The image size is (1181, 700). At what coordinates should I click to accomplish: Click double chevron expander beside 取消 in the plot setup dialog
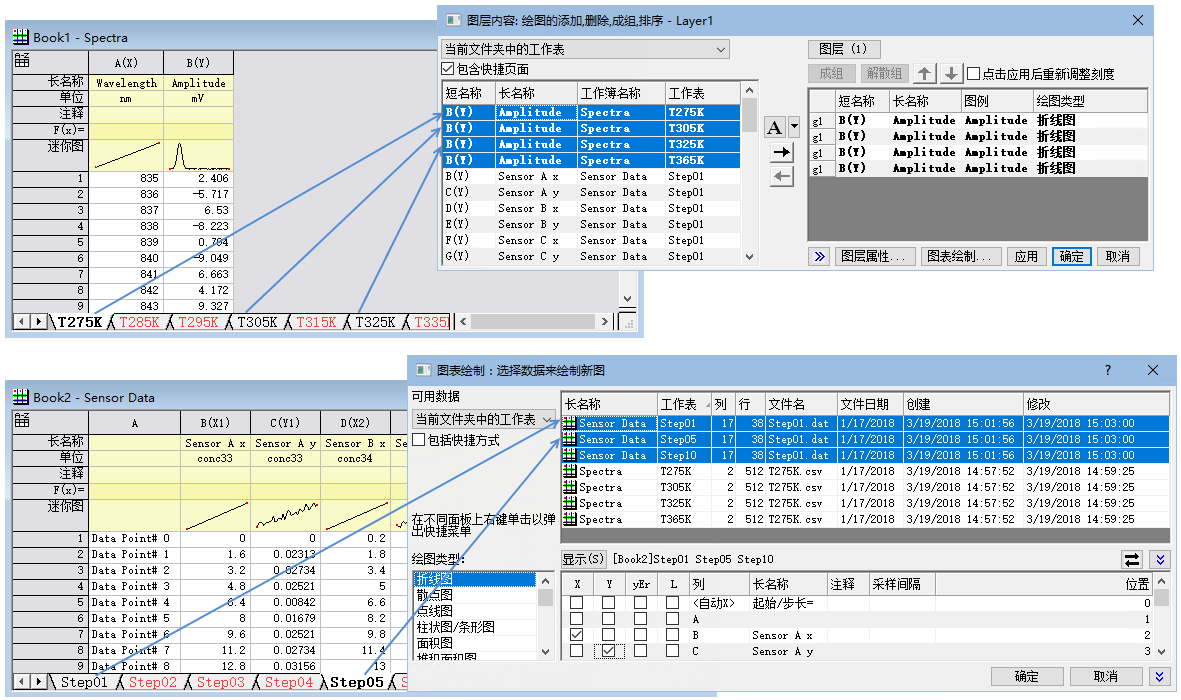pos(1160,677)
